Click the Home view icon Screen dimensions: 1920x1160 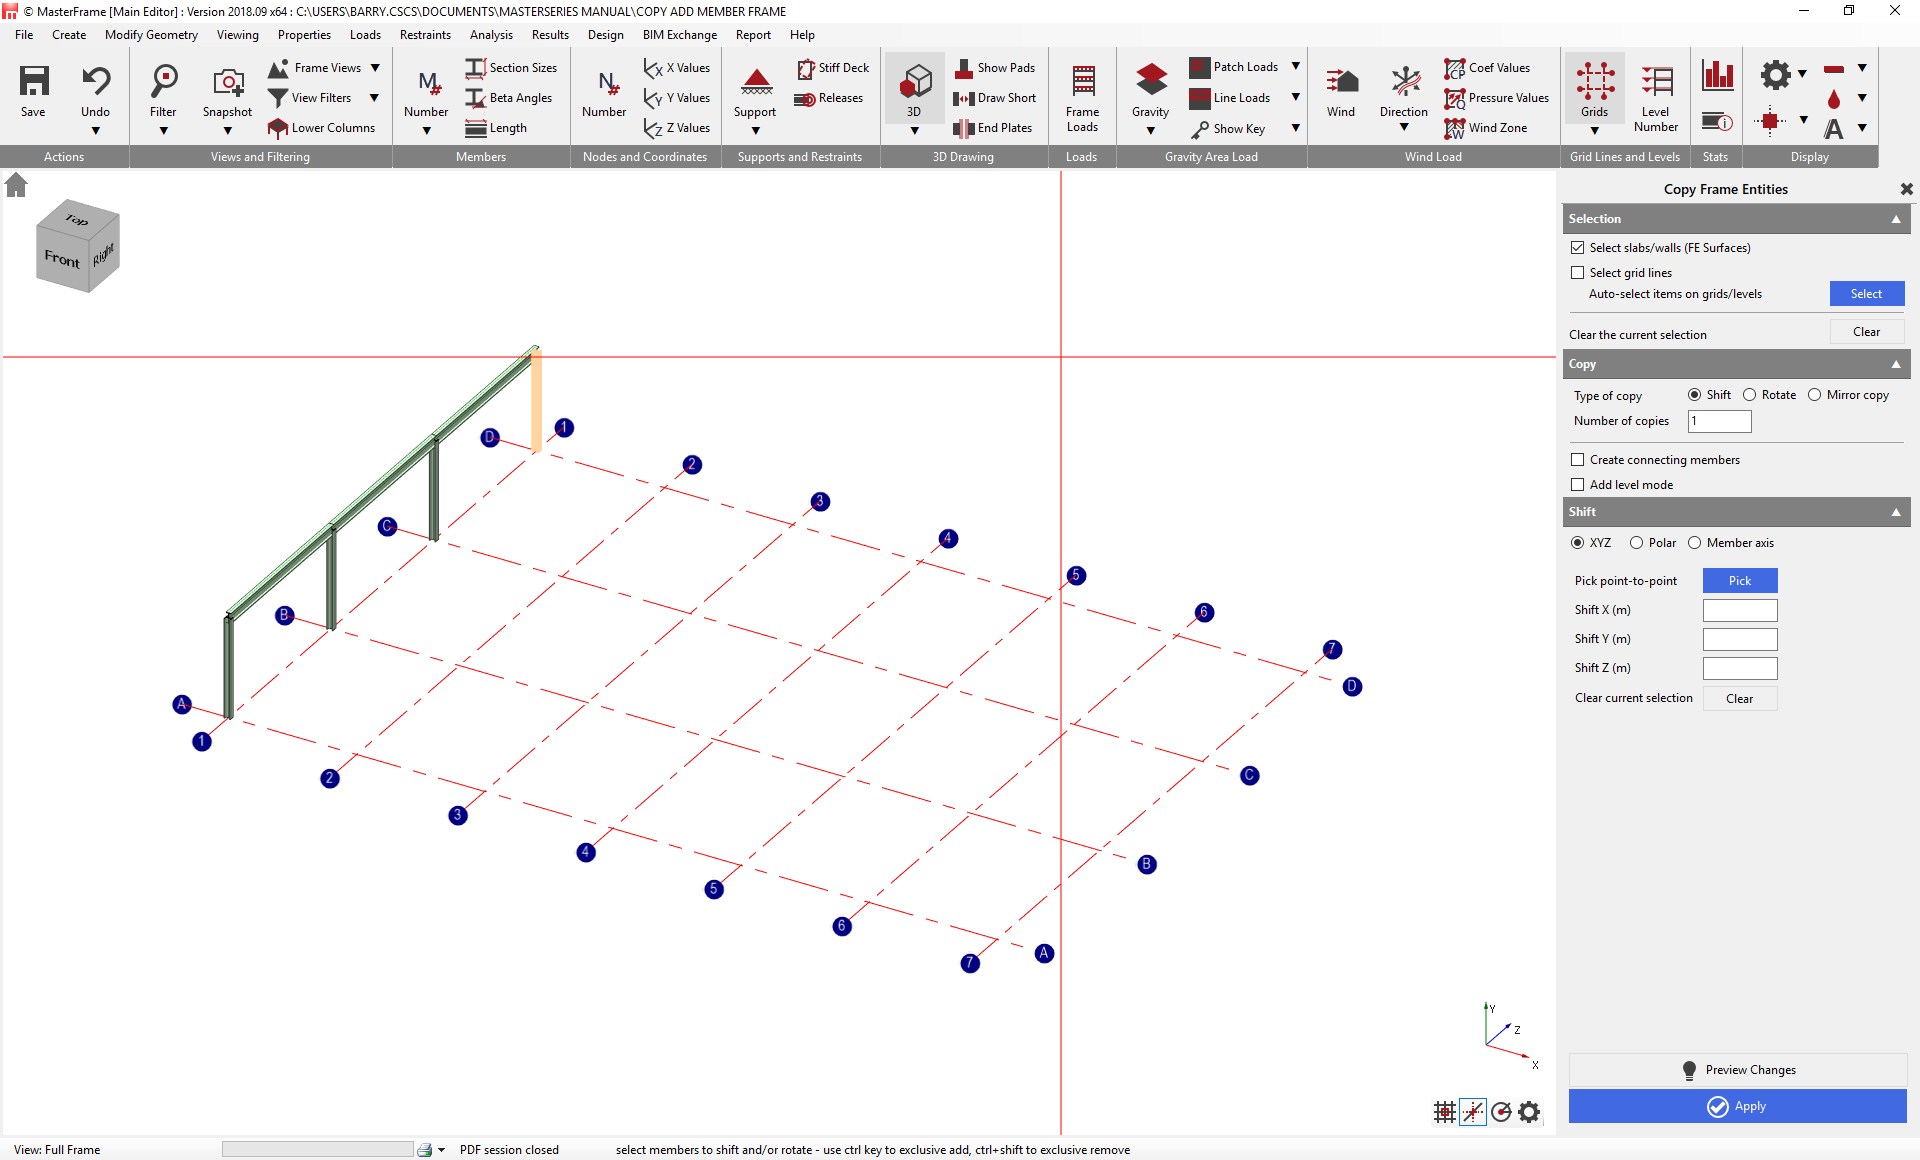(16, 185)
